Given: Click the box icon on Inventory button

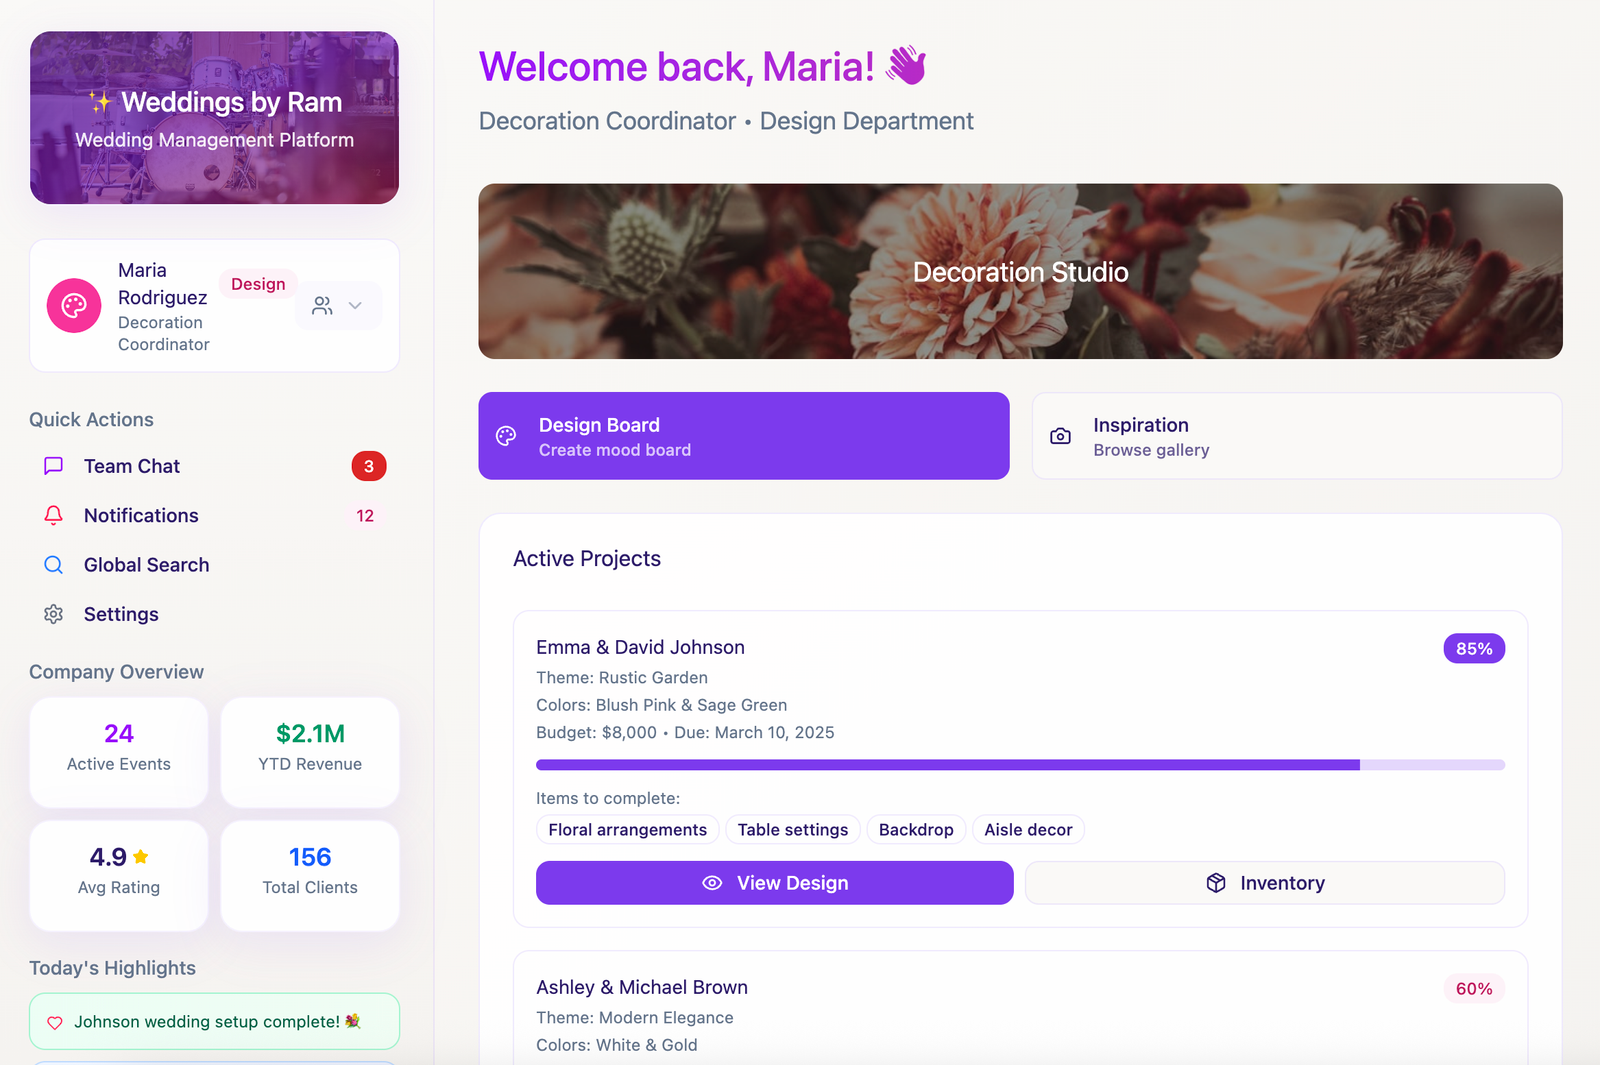Looking at the screenshot, I should (x=1216, y=883).
